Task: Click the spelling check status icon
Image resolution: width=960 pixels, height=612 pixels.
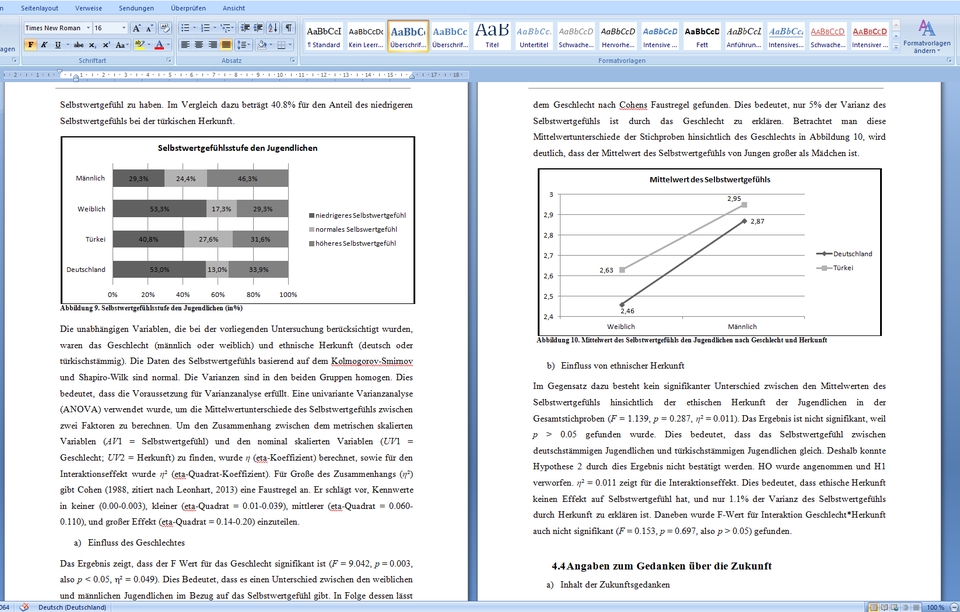Action: pos(24,607)
